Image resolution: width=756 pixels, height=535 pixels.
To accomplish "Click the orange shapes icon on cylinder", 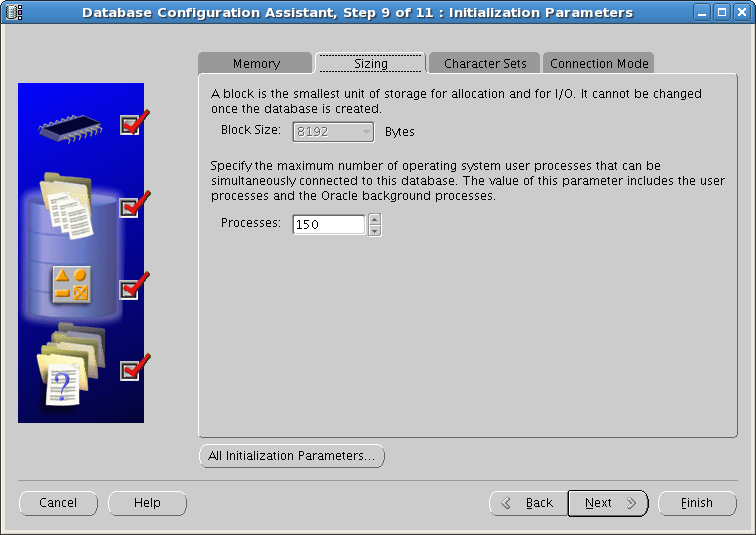I will point(71,285).
